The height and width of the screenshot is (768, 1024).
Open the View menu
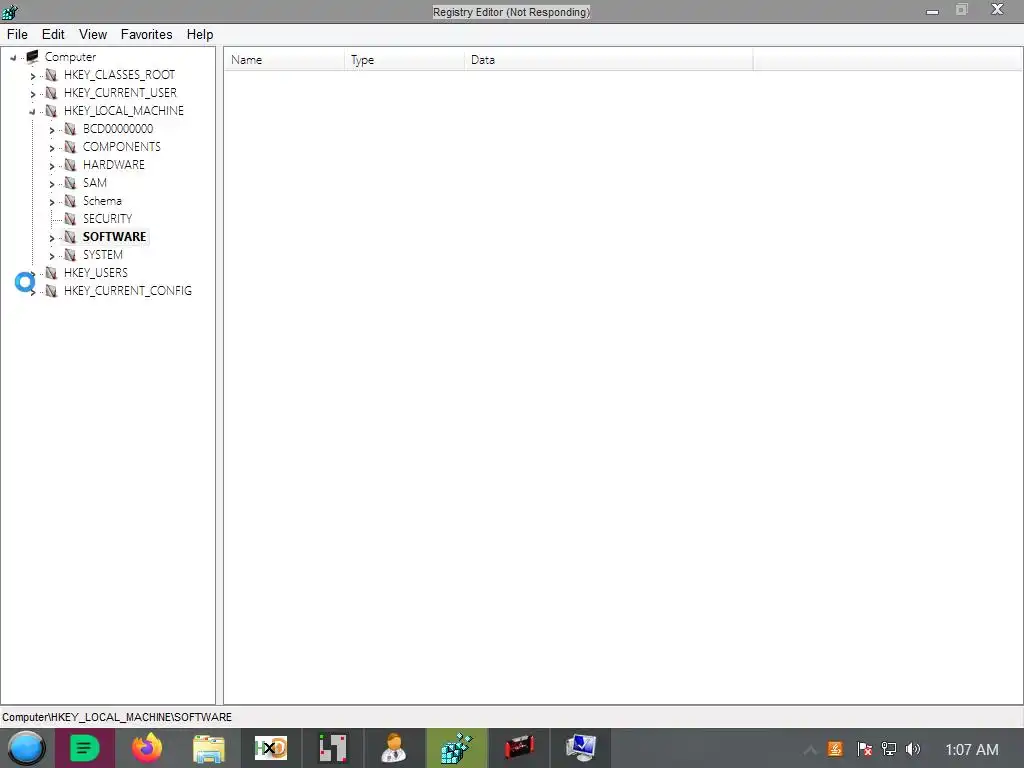pyautogui.click(x=93, y=35)
